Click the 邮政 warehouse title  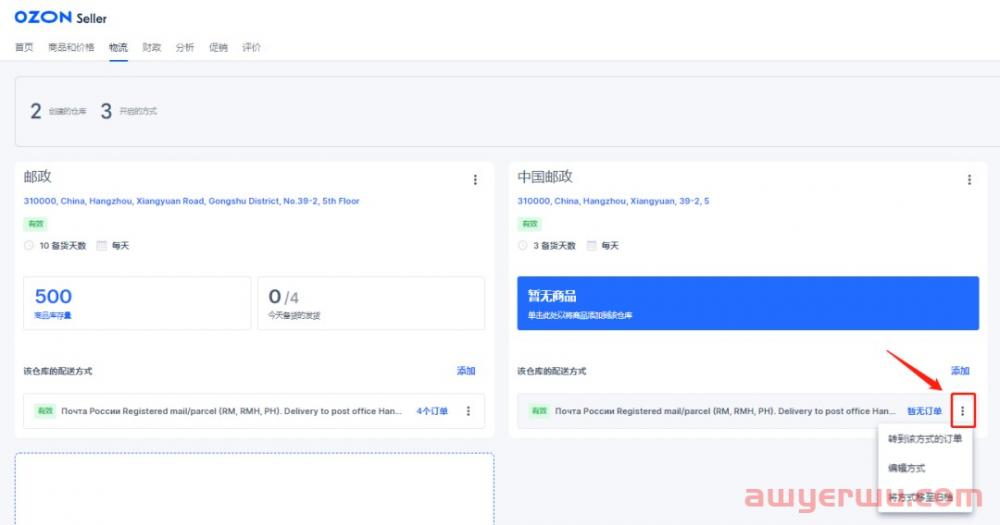point(38,177)
